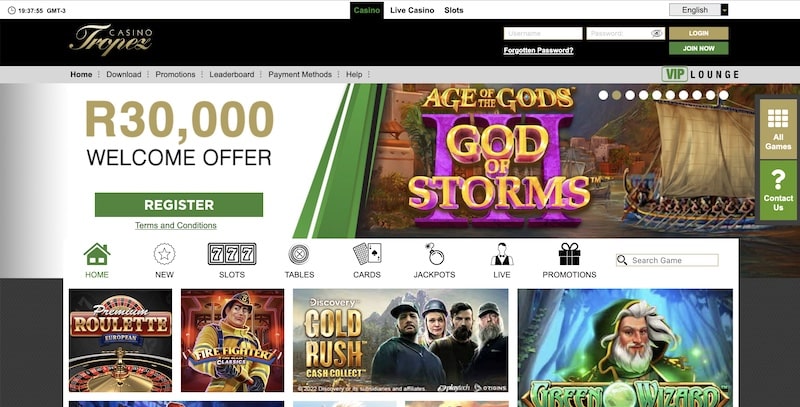Select the NEW star badge icon
This screenshot has width=800, height=407.
pyautogui.click(x=164, y=254)
